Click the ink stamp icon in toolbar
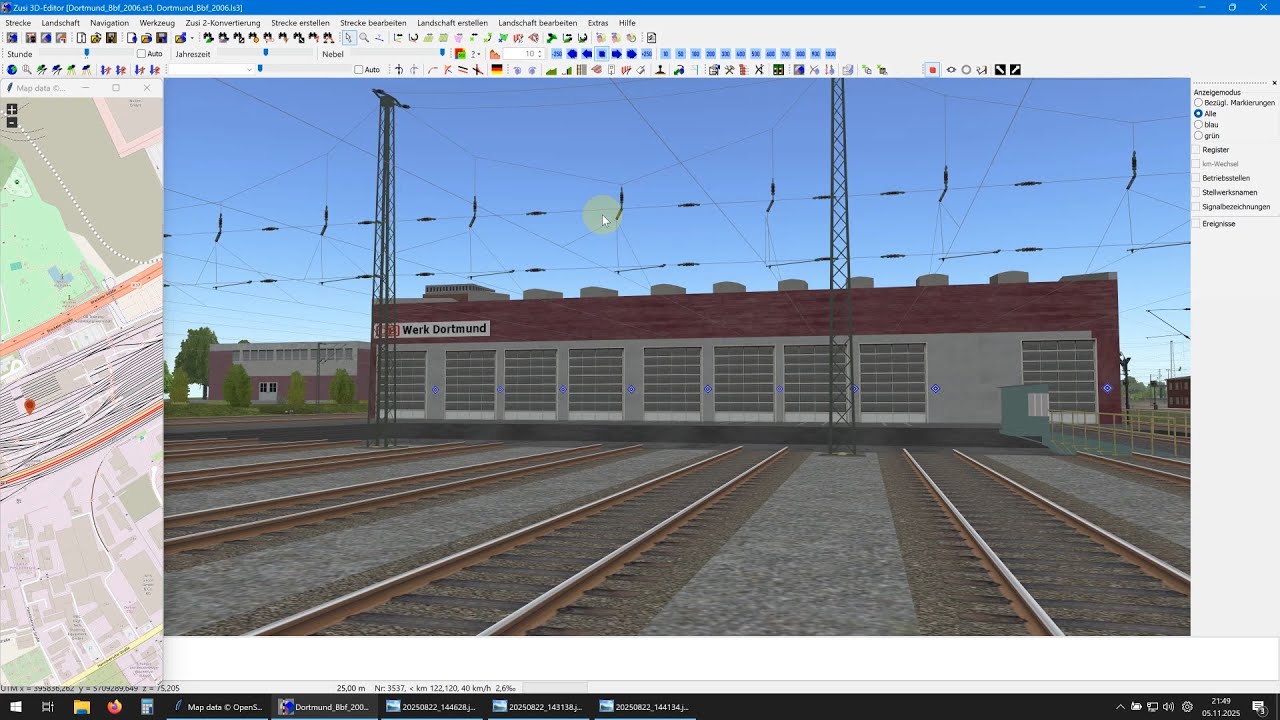 (x=660, y=70)
